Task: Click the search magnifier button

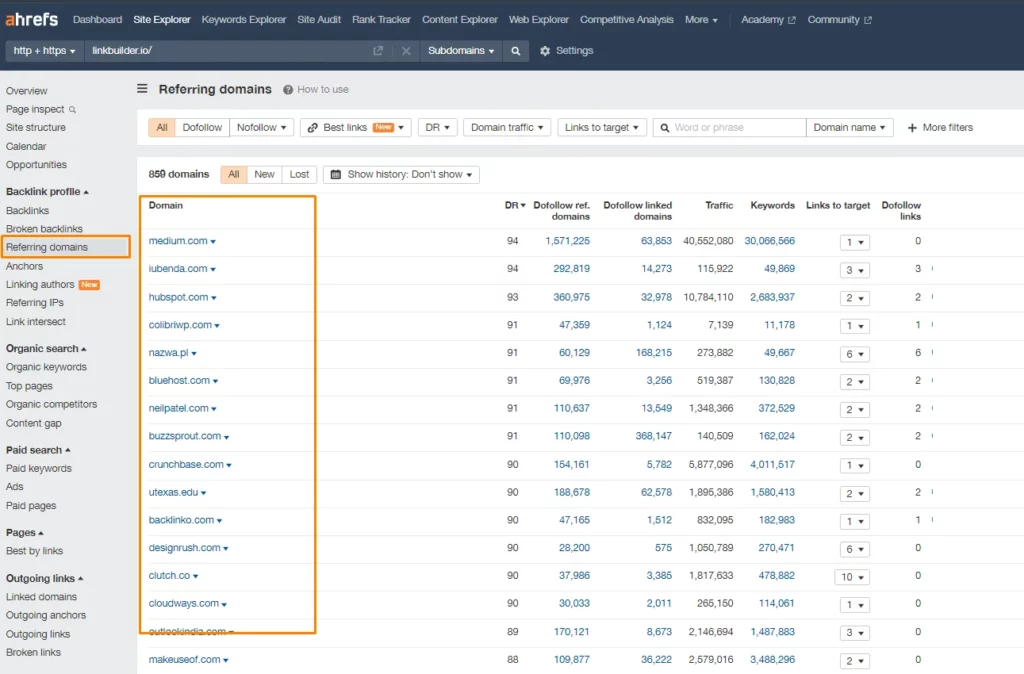Action: (x=515, y=50)
